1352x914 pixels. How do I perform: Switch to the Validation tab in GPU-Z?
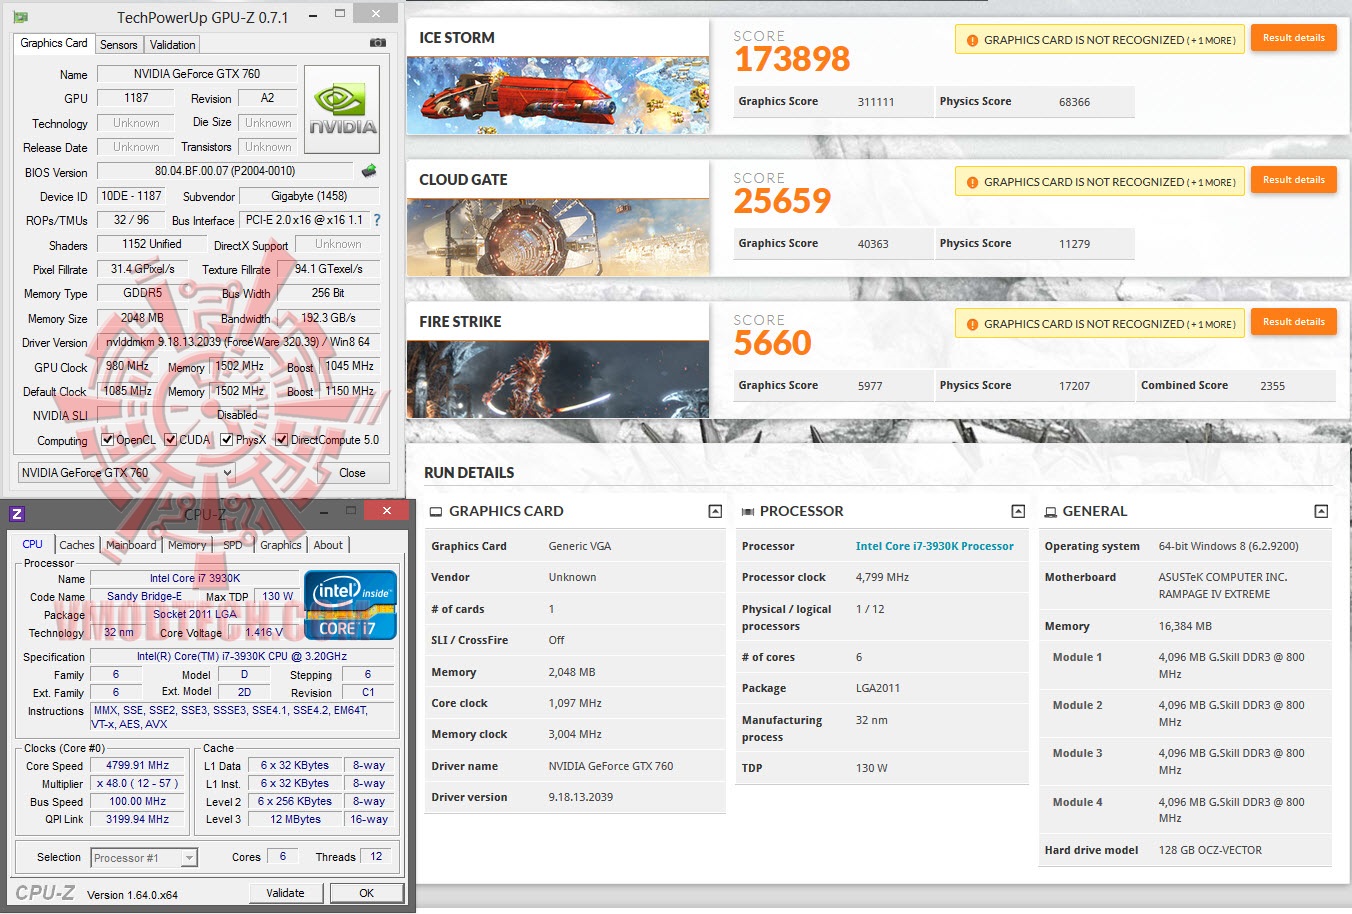[172, 45]
